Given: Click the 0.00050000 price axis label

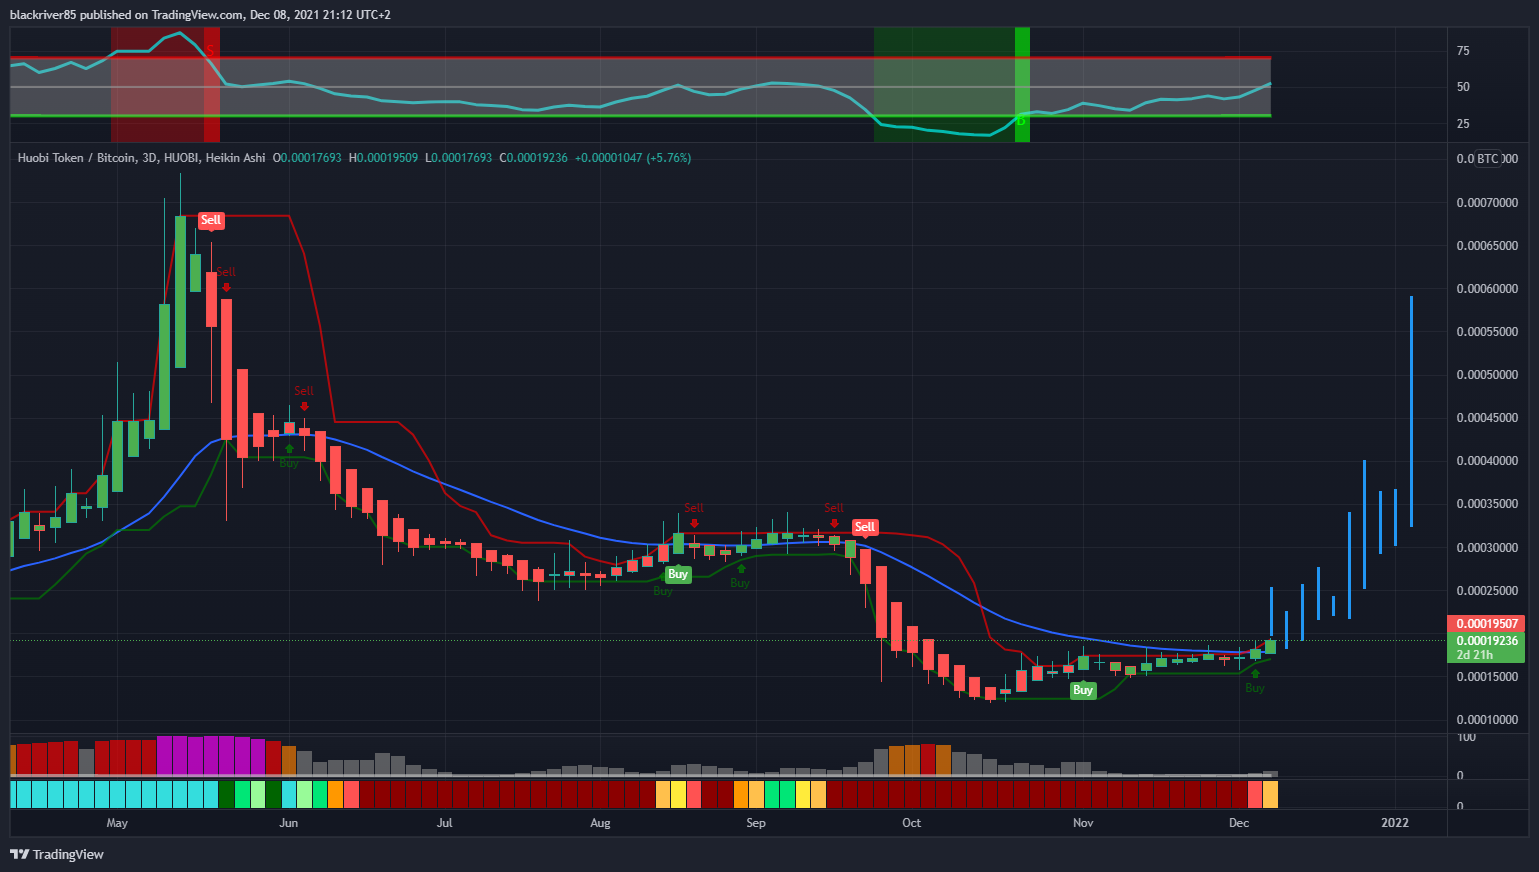Looking at the screenshot, I should tap(1487, 375).
